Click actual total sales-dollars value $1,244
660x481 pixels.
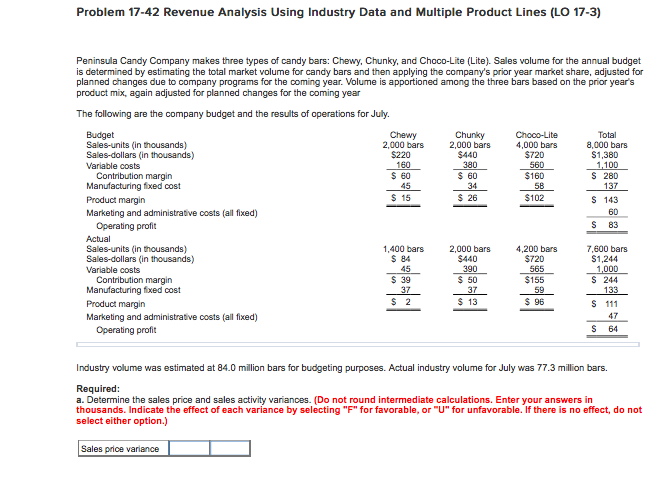coord(604,259)
